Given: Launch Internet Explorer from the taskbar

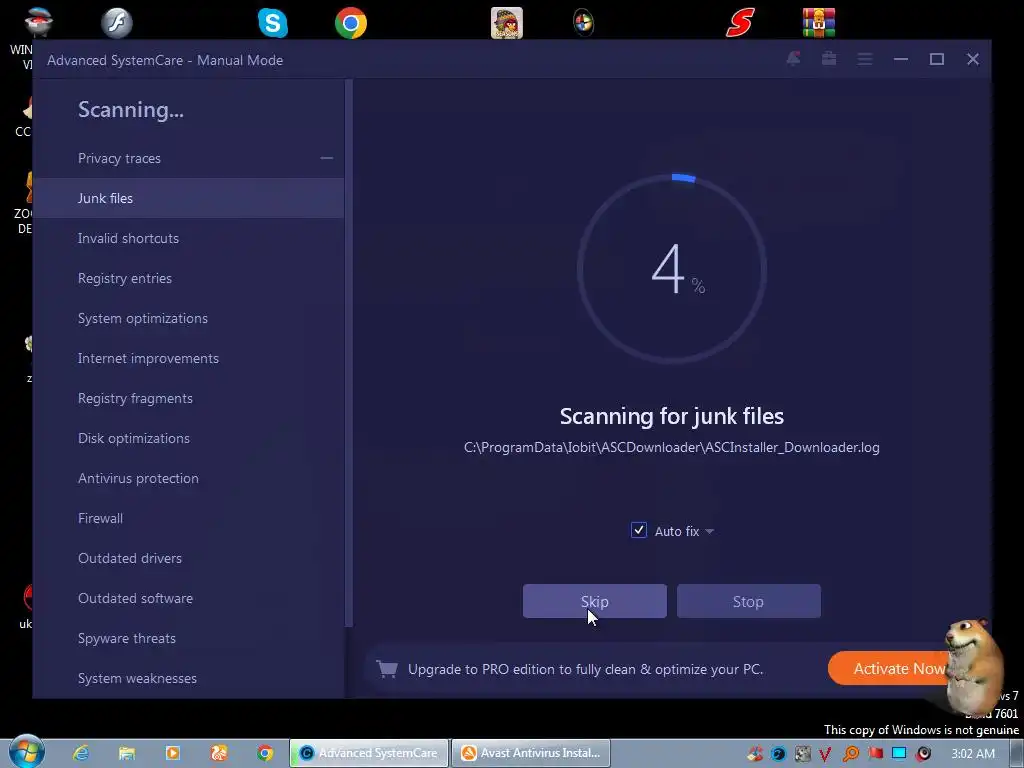Looking at the screenshot, I should click(x=81, y=753).
